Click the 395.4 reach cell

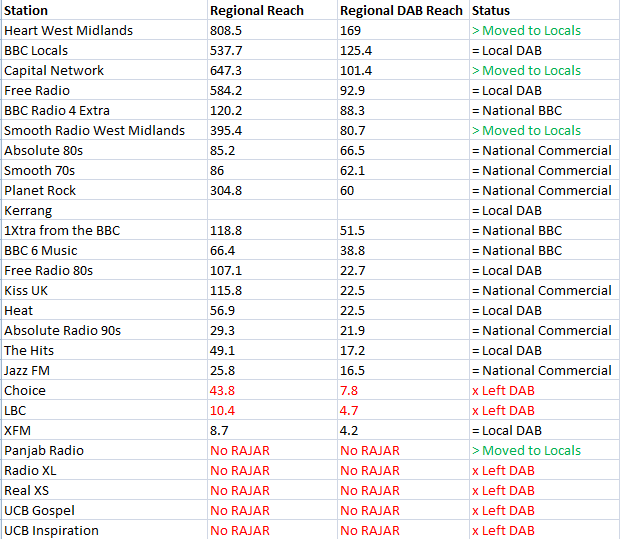(x=272, y=130)
